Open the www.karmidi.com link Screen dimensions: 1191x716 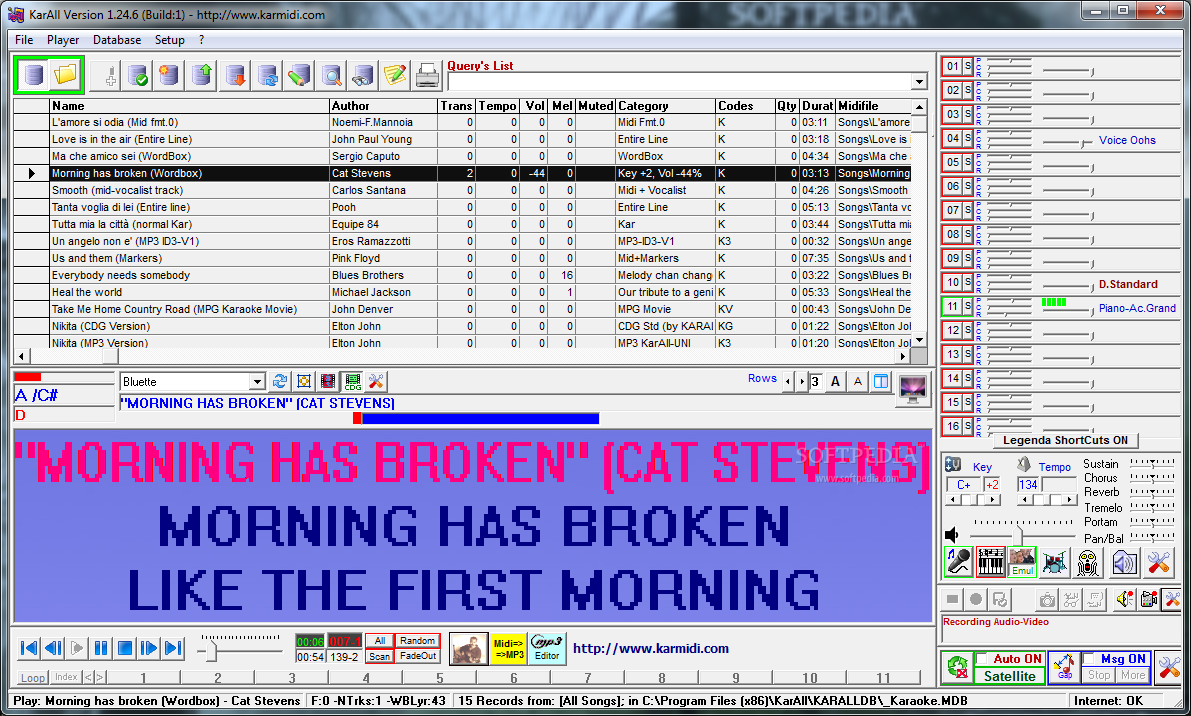click(x=651, y=648)
